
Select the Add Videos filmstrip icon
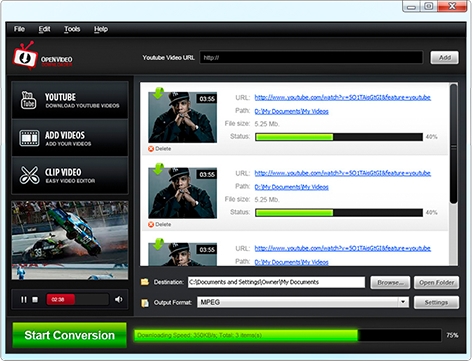pos(29,138)
